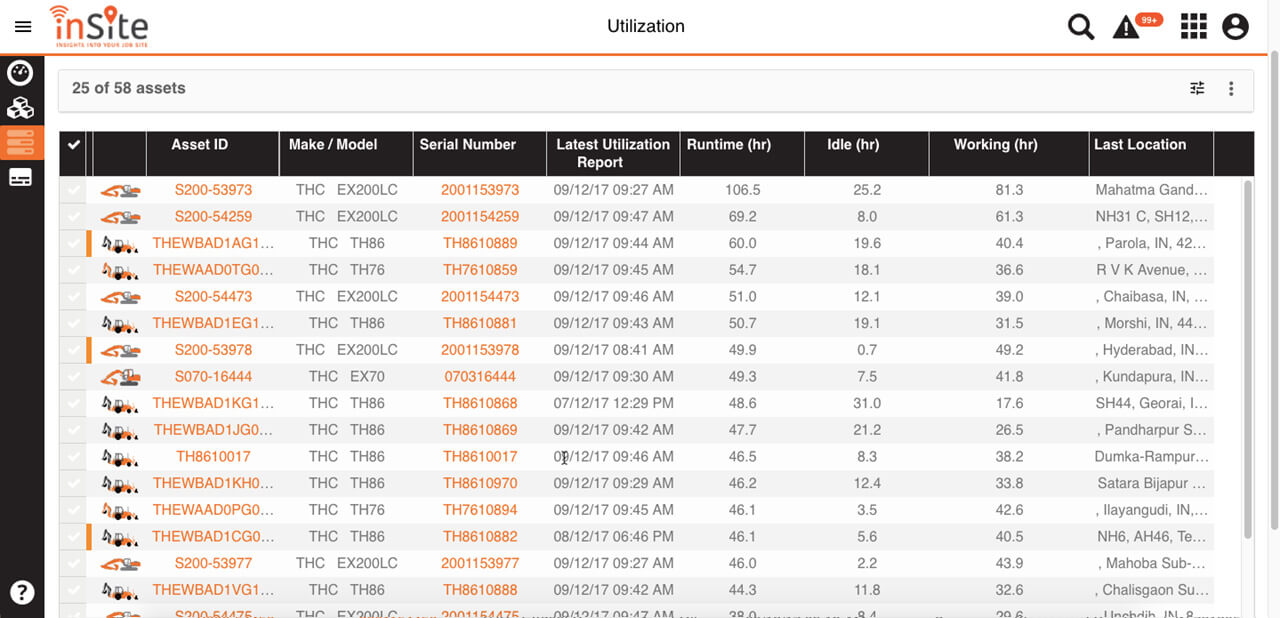Open the help question mark icon
Screen dimensions: 1280x618
pos(22,592)
